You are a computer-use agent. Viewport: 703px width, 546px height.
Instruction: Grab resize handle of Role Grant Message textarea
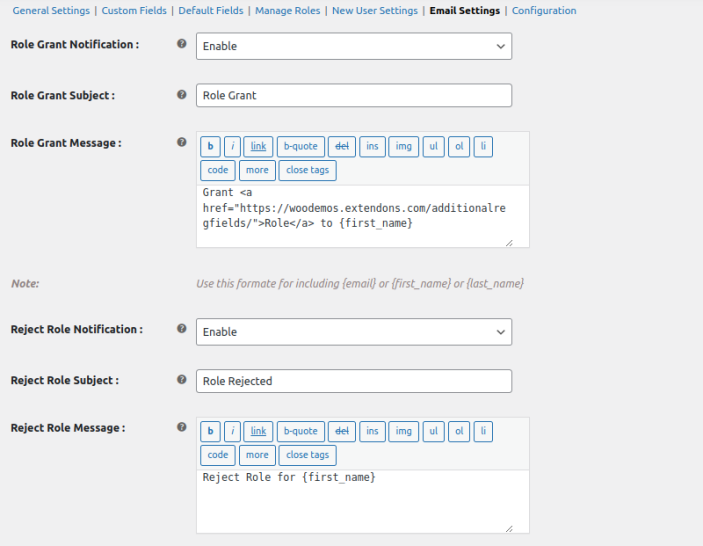click(508, 242)
